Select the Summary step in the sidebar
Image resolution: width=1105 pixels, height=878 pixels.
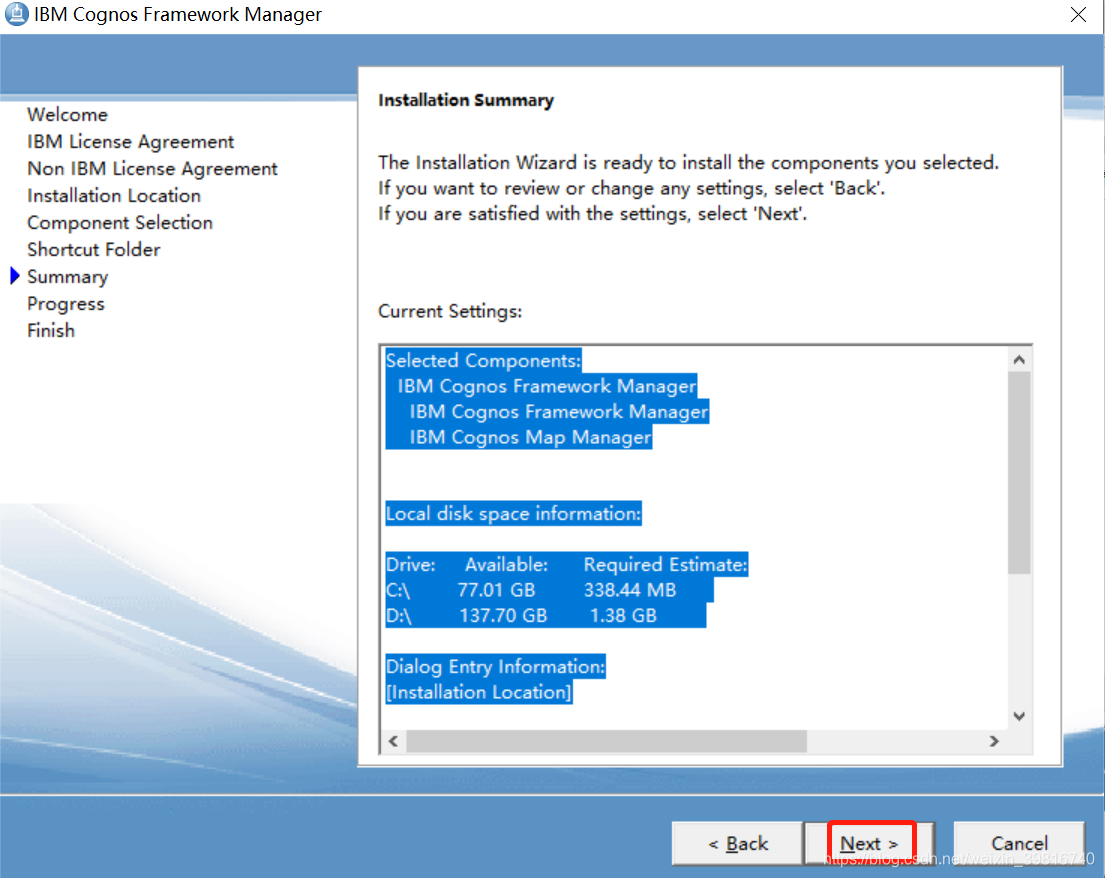coord(68,277)
